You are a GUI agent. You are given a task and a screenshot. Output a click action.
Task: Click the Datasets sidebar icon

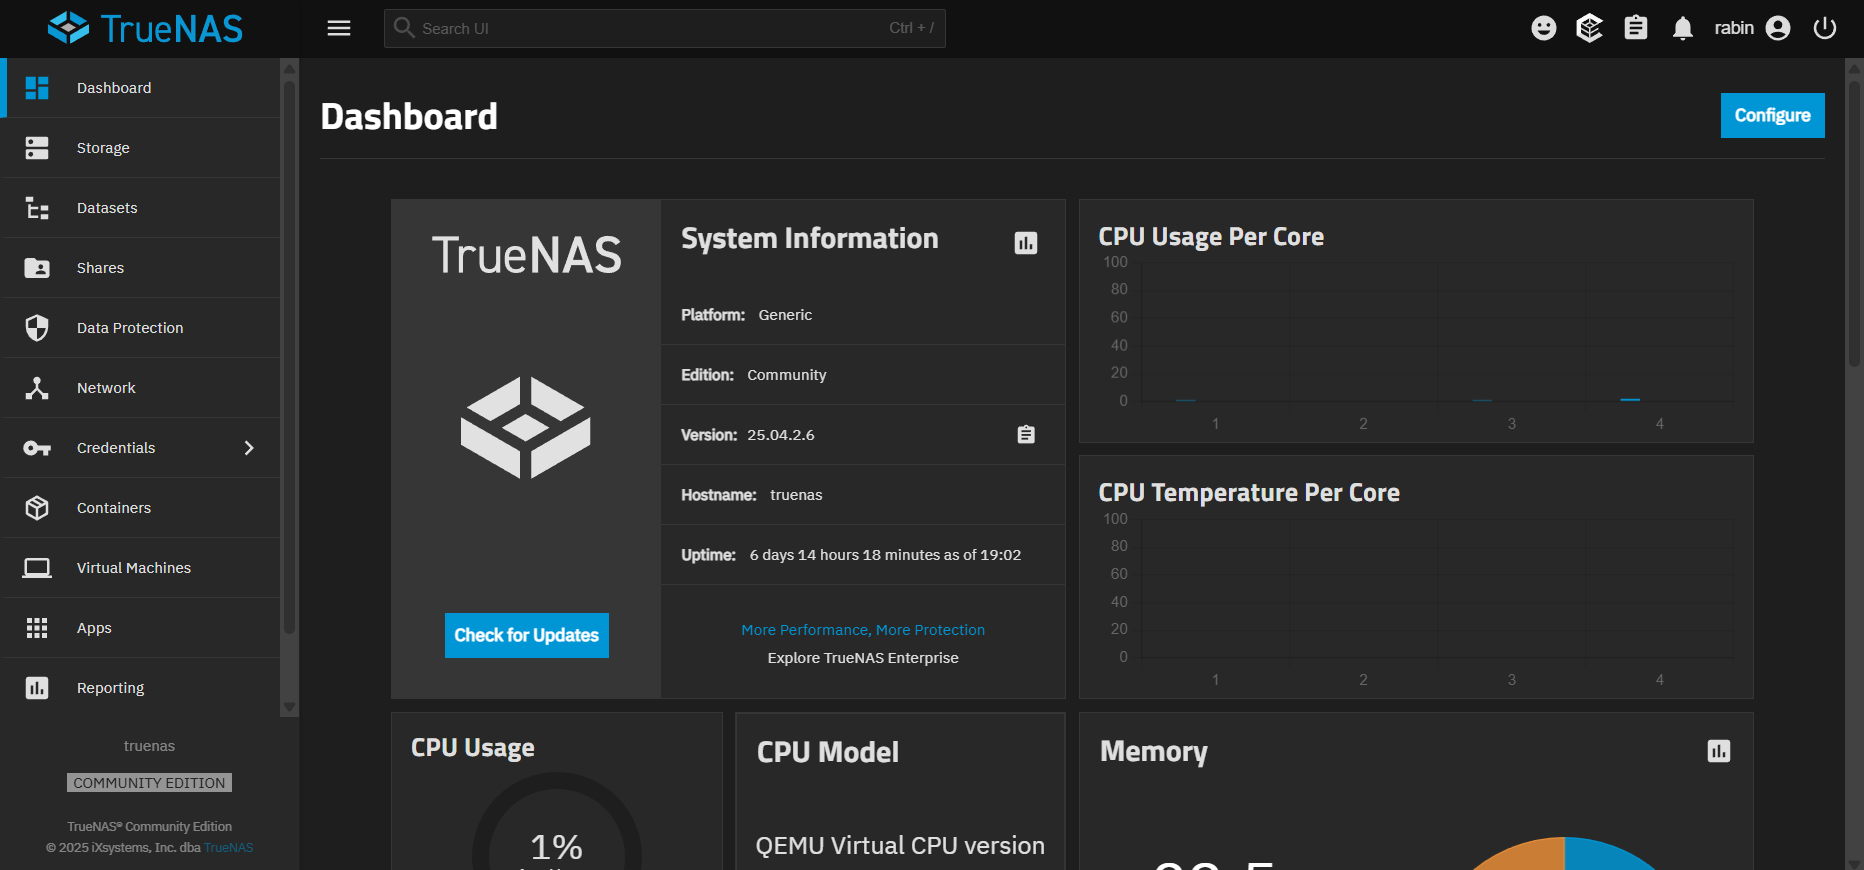(37, 208)
